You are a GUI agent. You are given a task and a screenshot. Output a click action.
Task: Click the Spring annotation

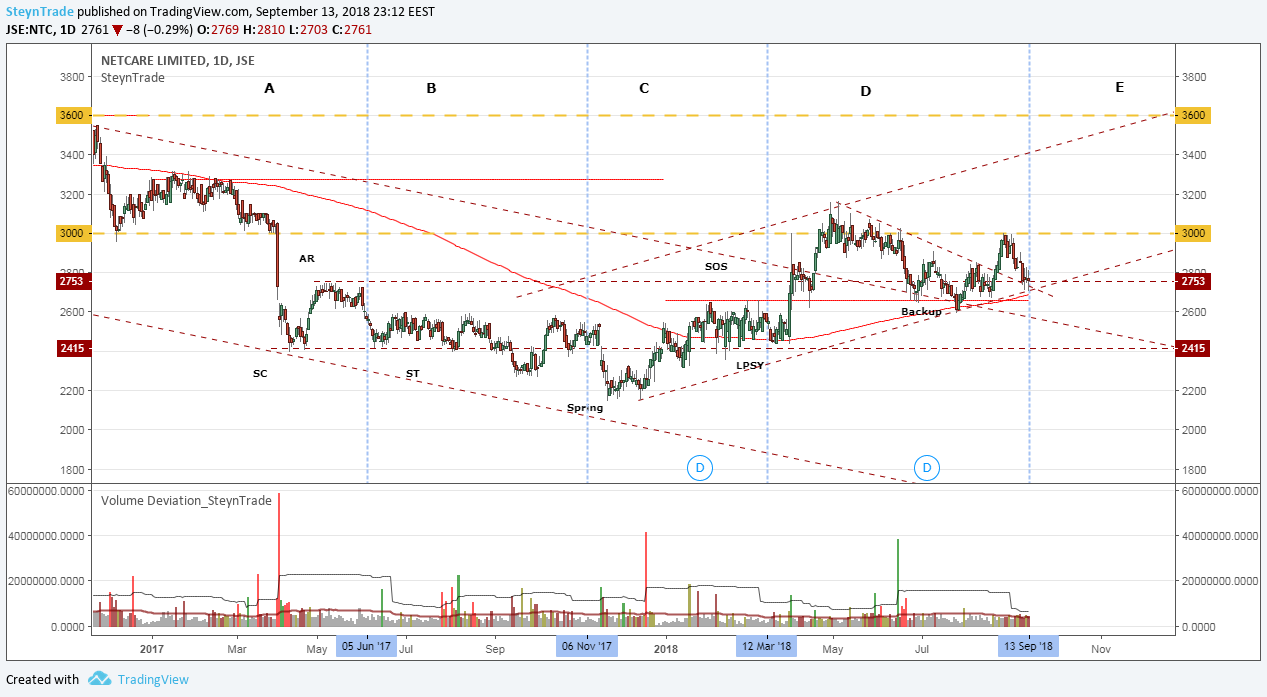pyautogui.click(x=585, y=408)
